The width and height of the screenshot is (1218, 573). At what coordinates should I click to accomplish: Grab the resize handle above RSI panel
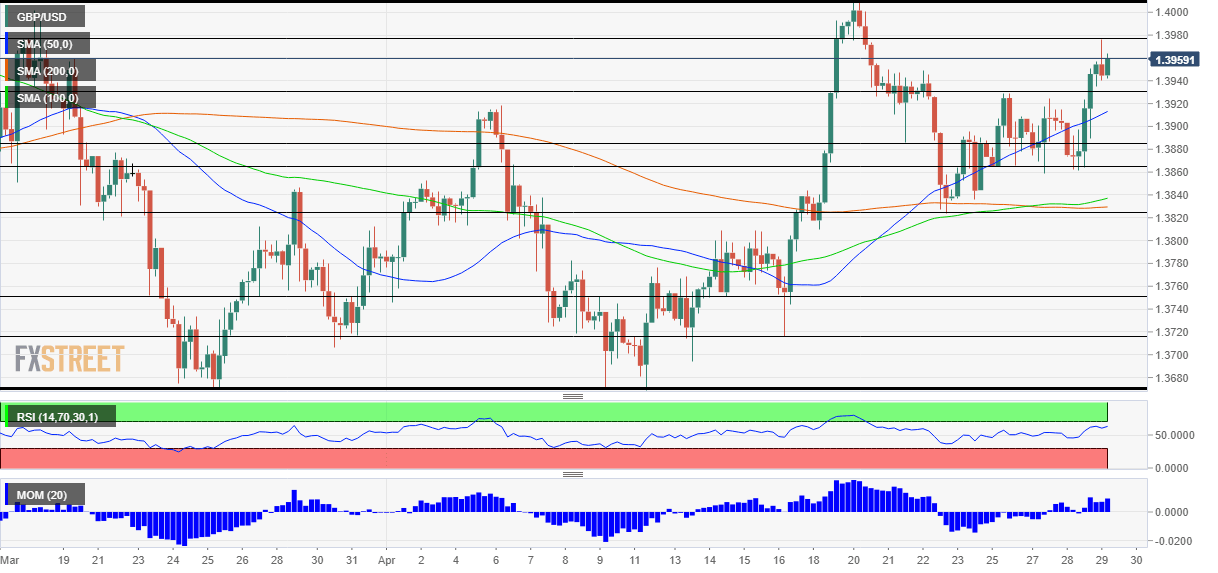point(572,396)
